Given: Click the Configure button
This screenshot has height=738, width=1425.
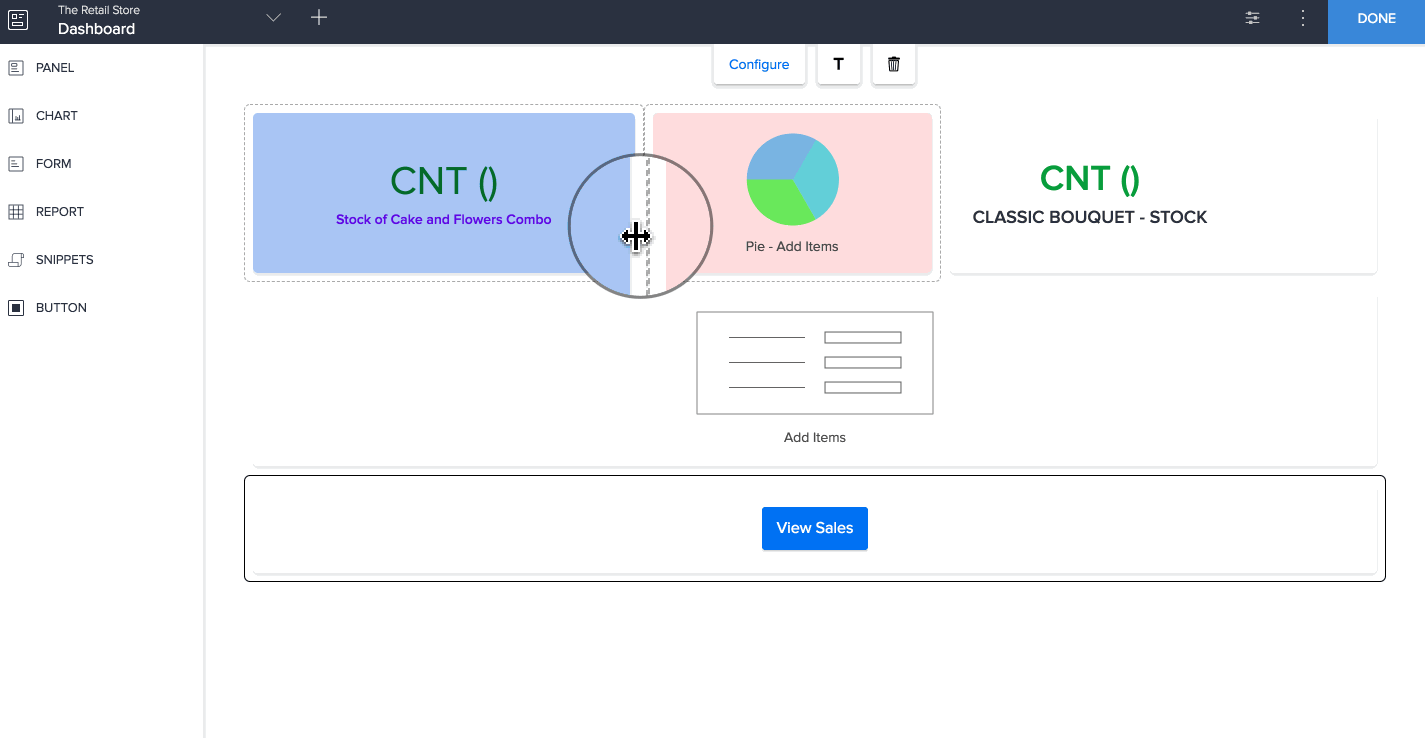Looking at the screenshot, I should pos(759,65).
